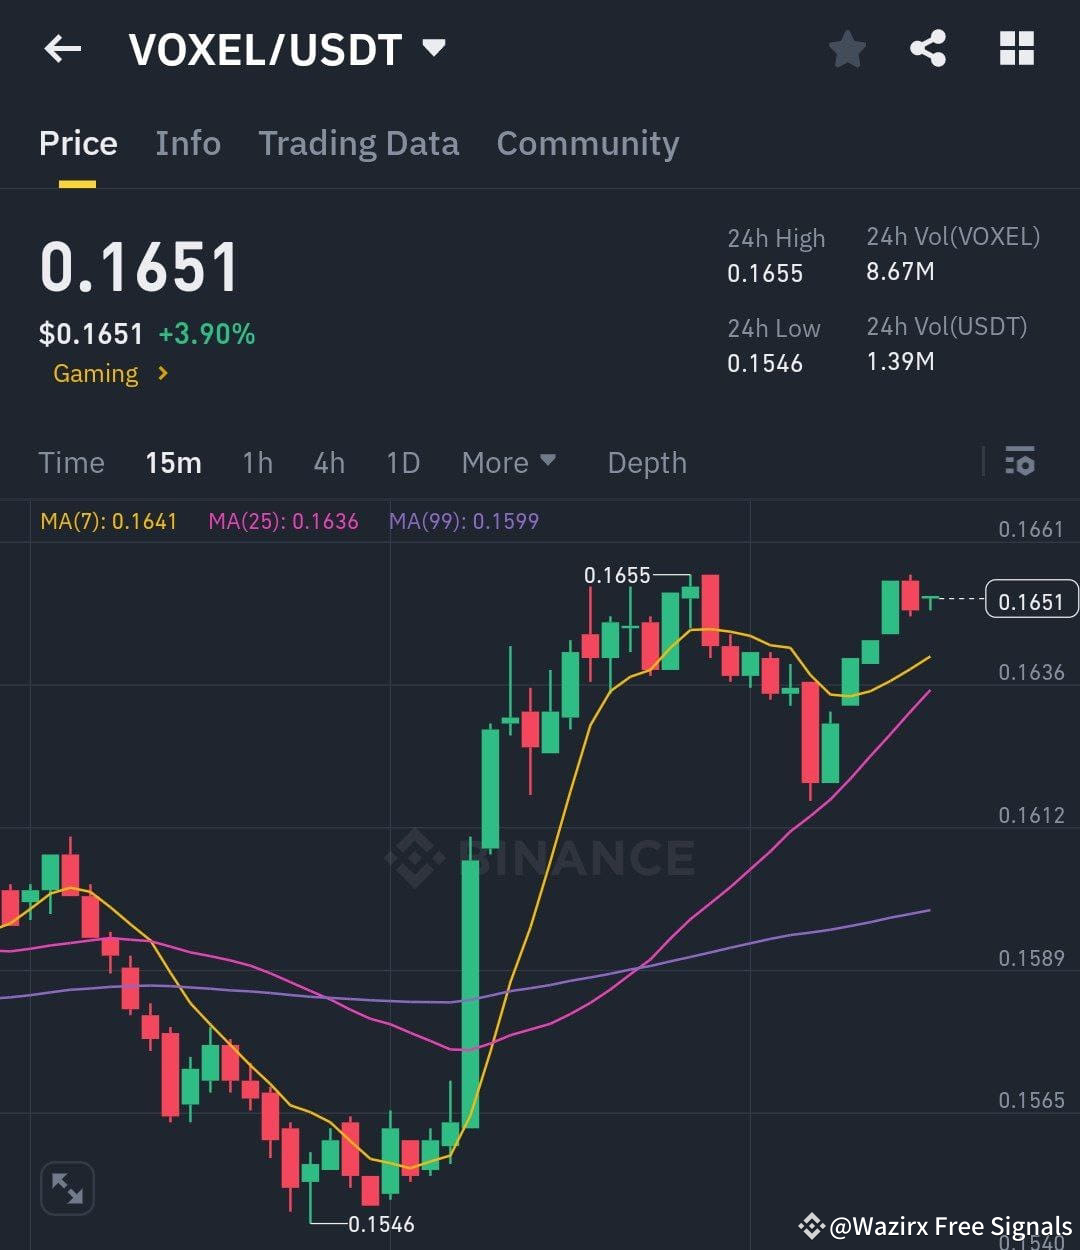Expand chart to fullscreen with bottom-left icon

pyautogui.click(x=66, y=1187)
